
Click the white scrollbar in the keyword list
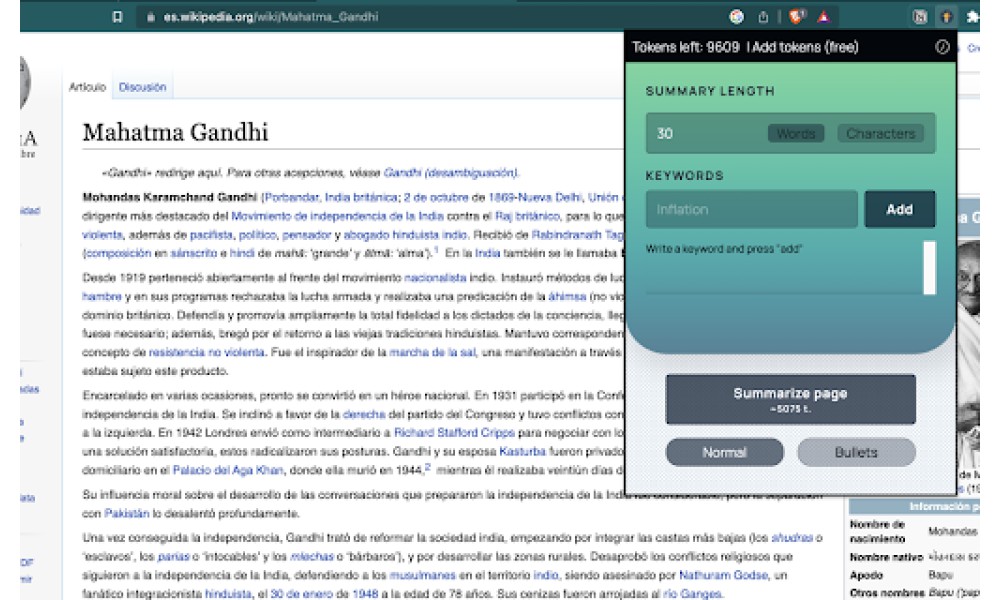click(x=929, y=267)
